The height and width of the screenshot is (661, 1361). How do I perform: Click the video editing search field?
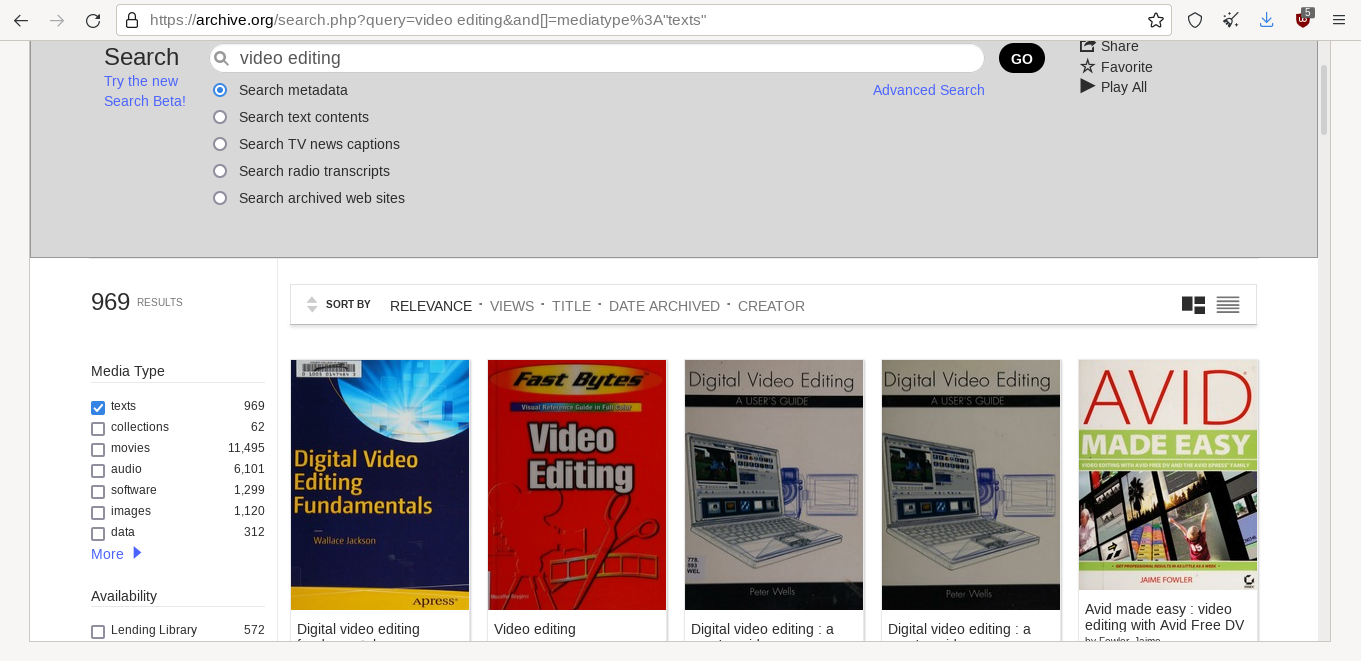[x=597, y=58]
